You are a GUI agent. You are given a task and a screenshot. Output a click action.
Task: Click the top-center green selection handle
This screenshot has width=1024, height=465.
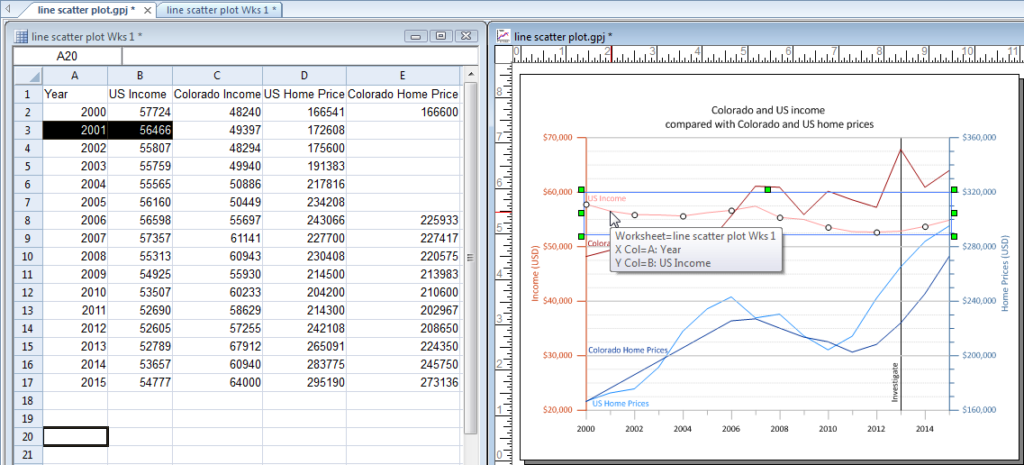tap(767, 189)
